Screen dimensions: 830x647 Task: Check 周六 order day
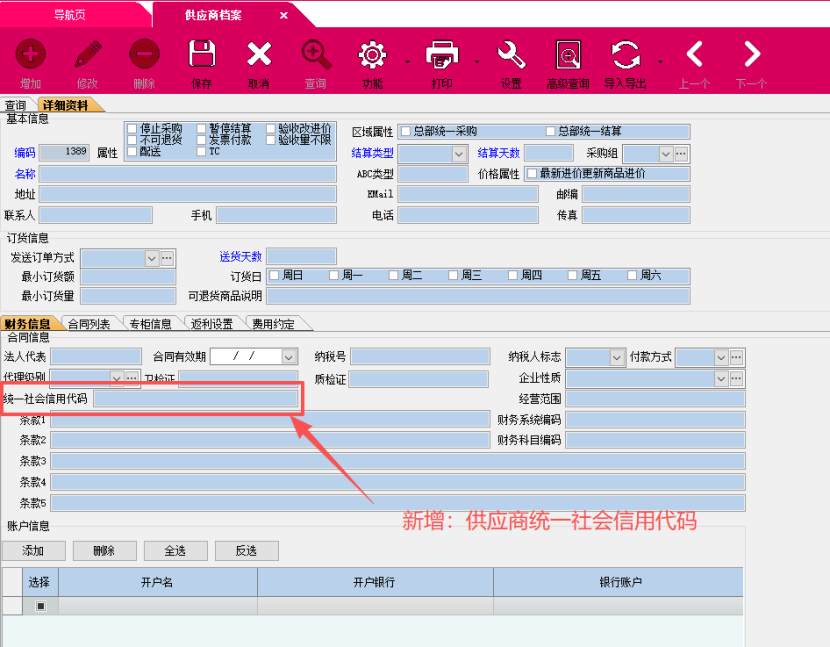point(632,275)
